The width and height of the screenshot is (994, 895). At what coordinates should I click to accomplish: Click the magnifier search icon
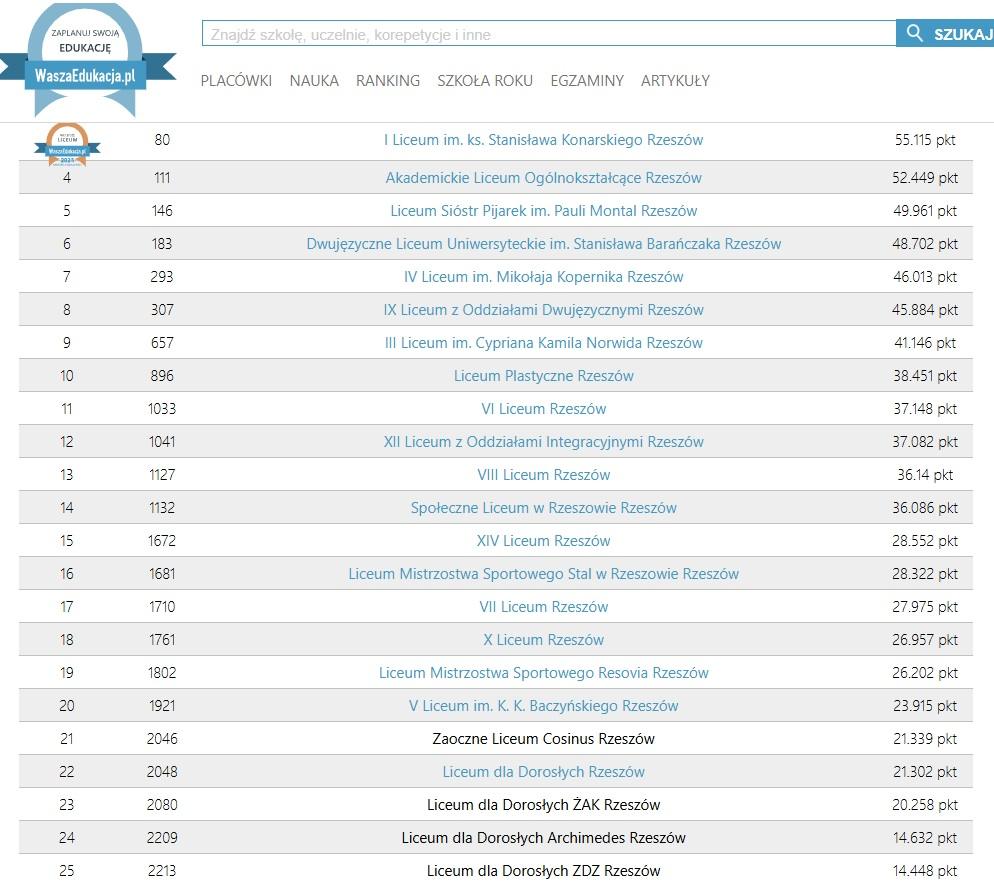point(914,34)
